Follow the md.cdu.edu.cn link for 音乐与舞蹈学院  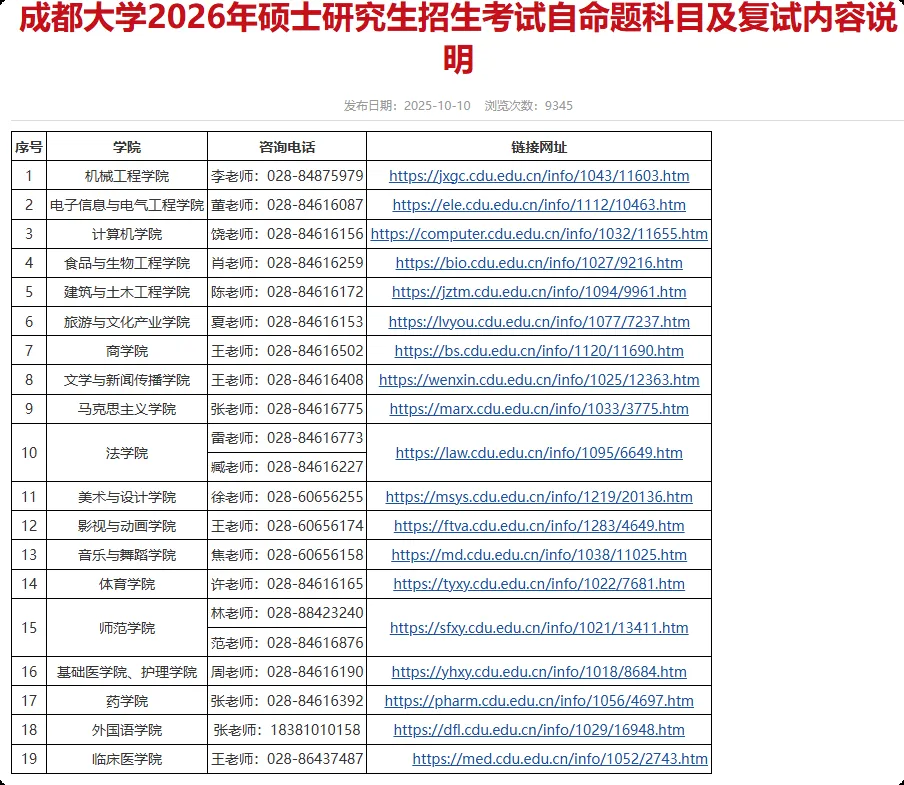539,555
